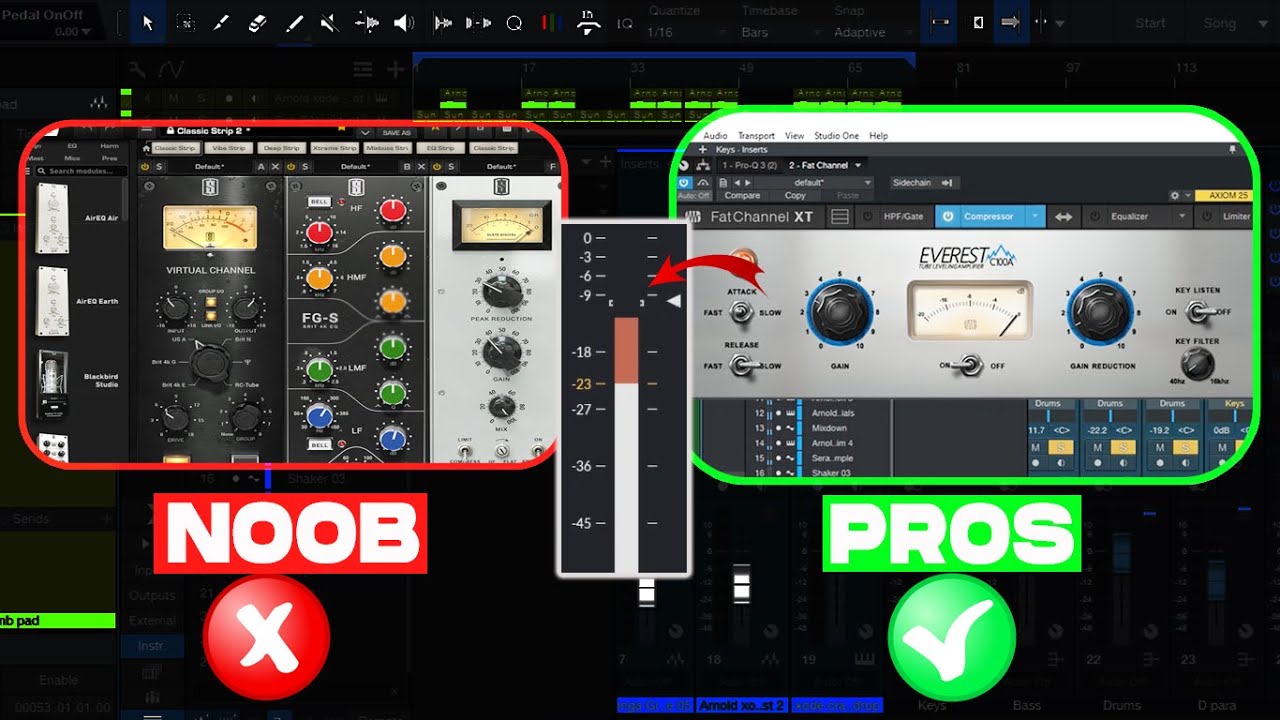Click the plus icon beside Keys - Inserts
Image resolution: width=1280 pixels, height=720 pixels.
705,149
